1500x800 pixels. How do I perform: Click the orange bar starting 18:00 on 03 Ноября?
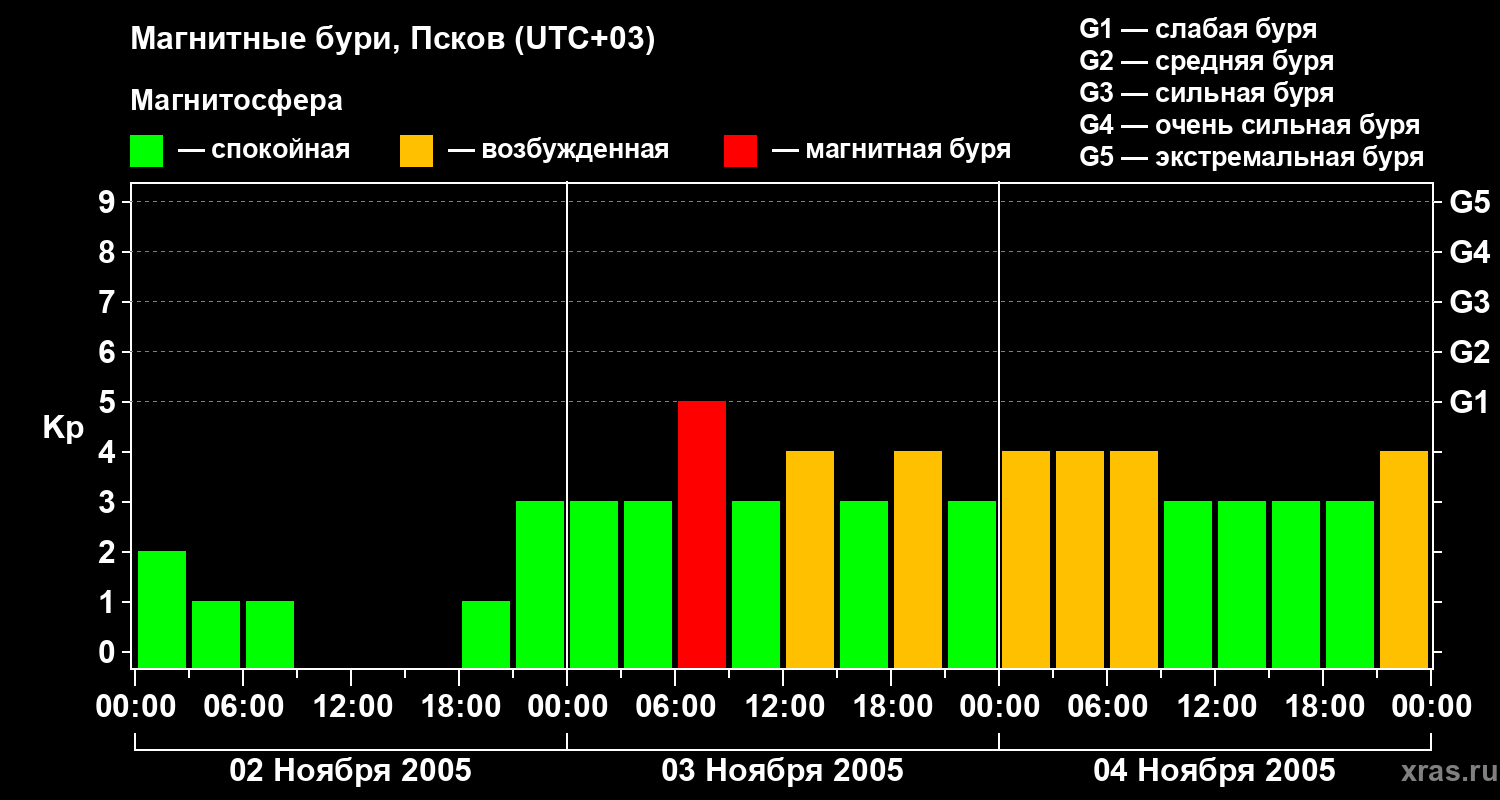click(x=918, y=559)
